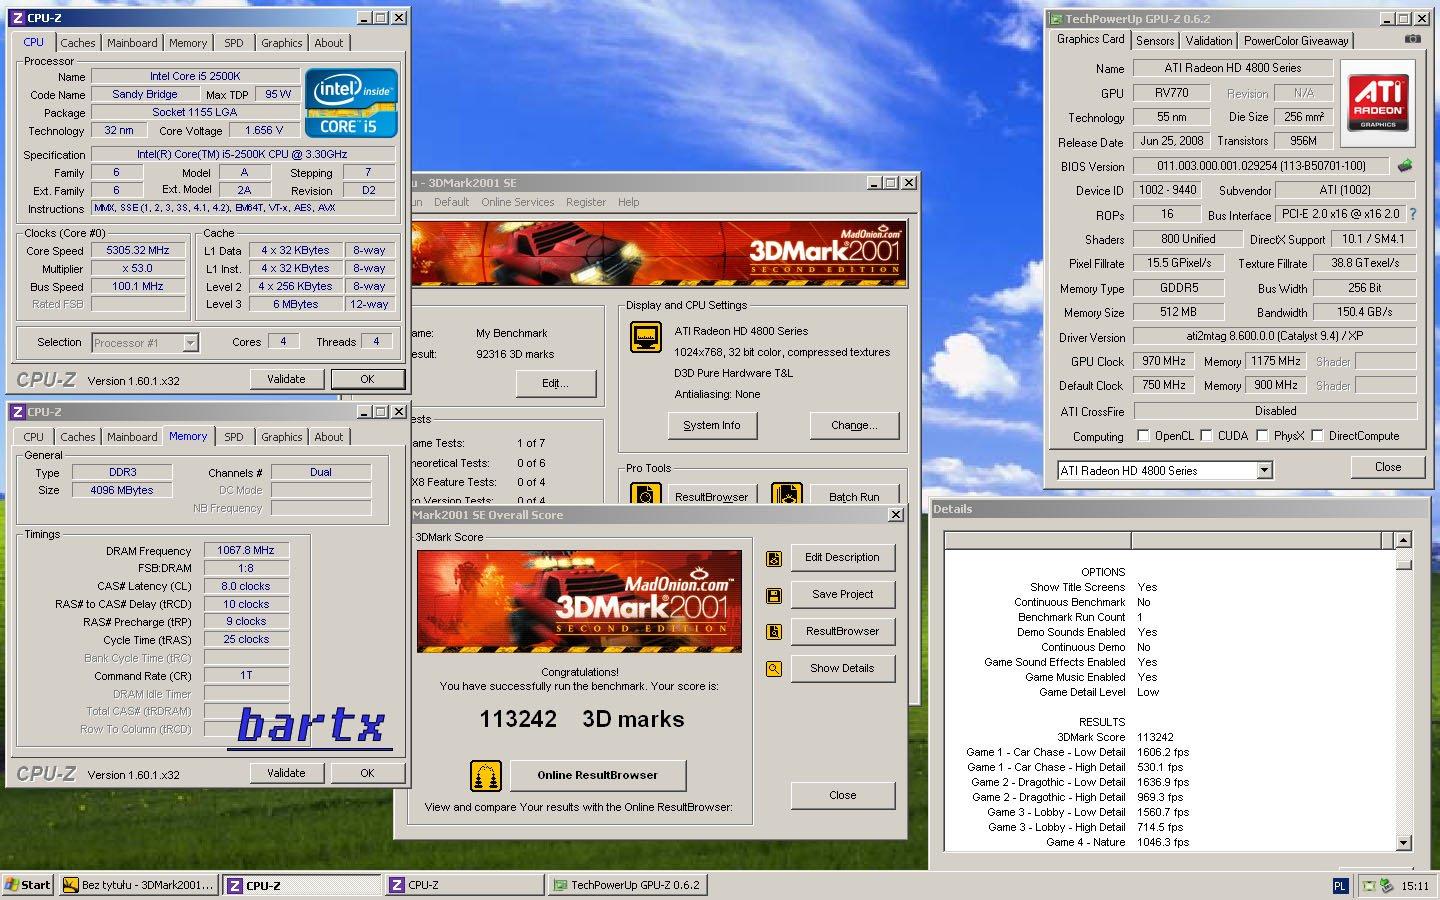
Task: Click the GPU Clock 970 MHz field
Action: point(1164,362)
